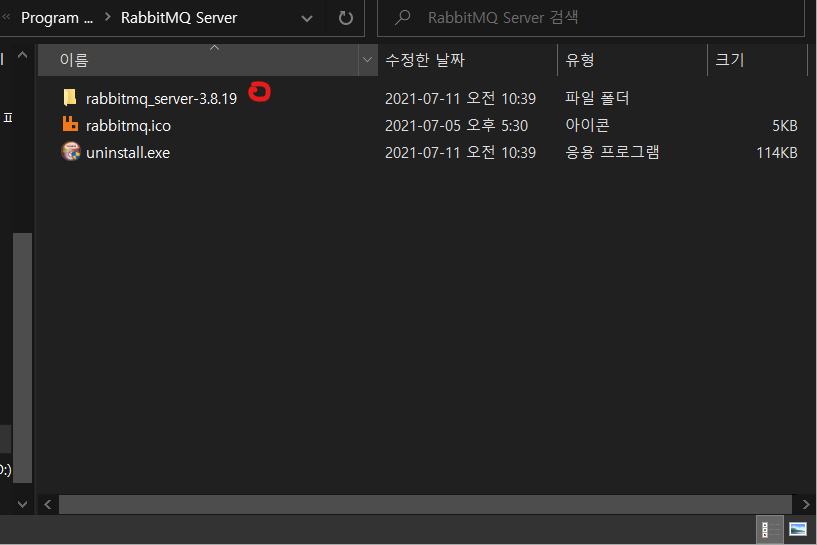Click the 5KB size cell
Screen dimensions: 817x545
click(785, 126)
